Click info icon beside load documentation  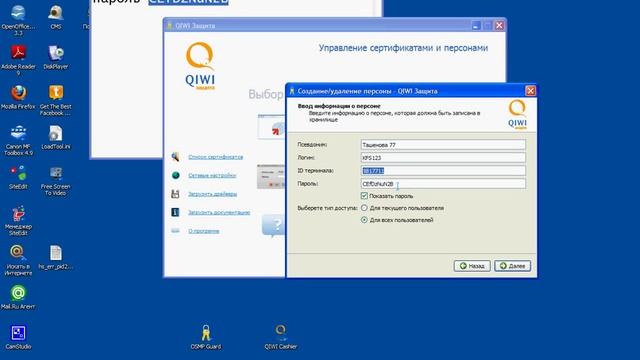click(176, 212)
